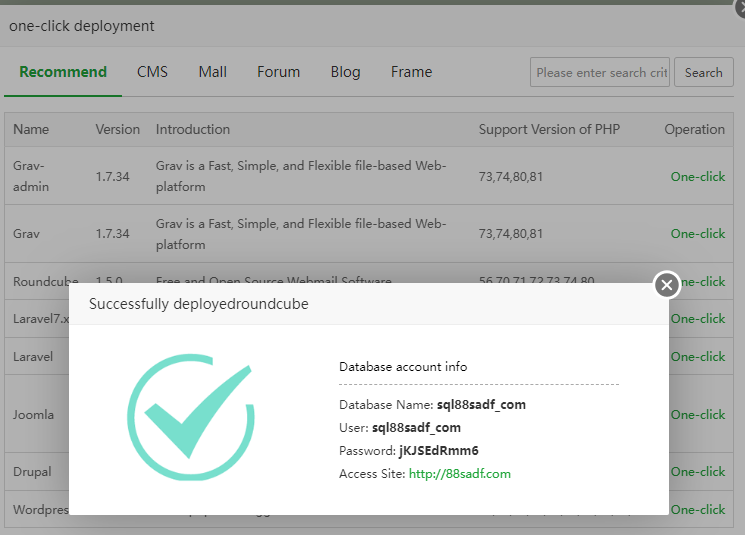This screenshot has width=745, height=535.
Task: Switch to the Recommend tab
Action: [x=63, y=72]
